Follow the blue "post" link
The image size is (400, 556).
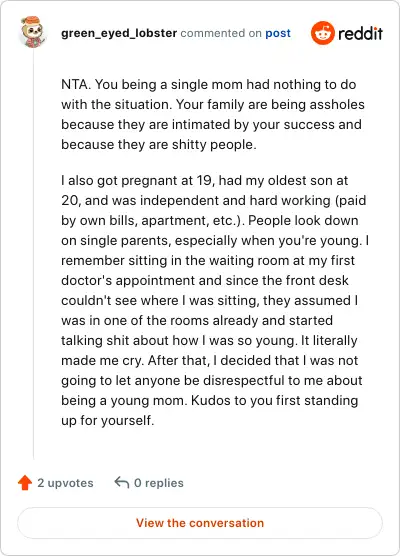point(278,33)
